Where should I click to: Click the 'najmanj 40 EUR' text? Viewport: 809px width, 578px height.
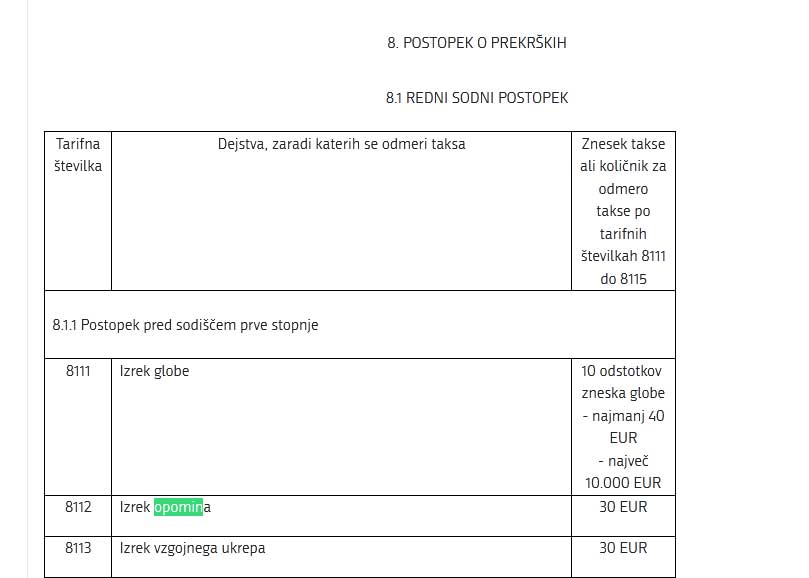pos(623,427)
